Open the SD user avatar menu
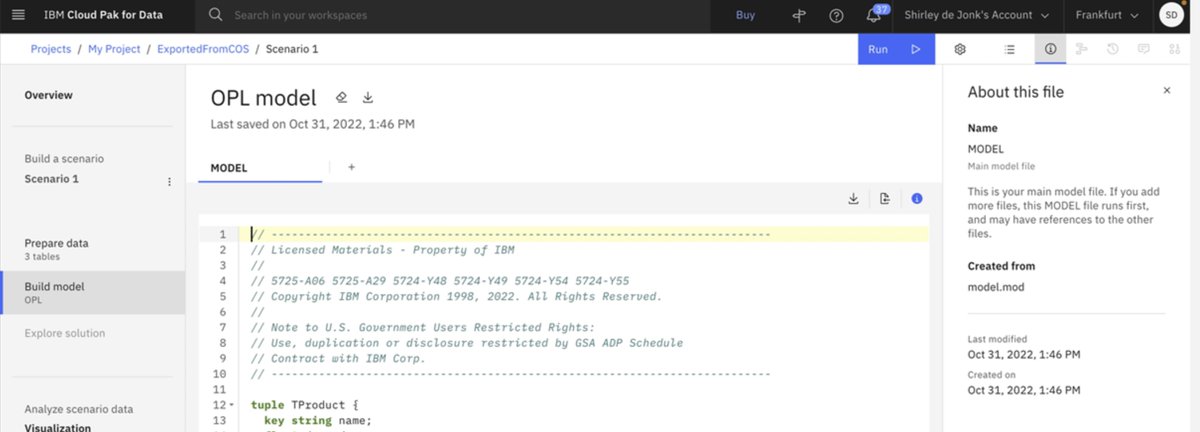This screenshot has width=1200, height=432. coord(1170,15)
